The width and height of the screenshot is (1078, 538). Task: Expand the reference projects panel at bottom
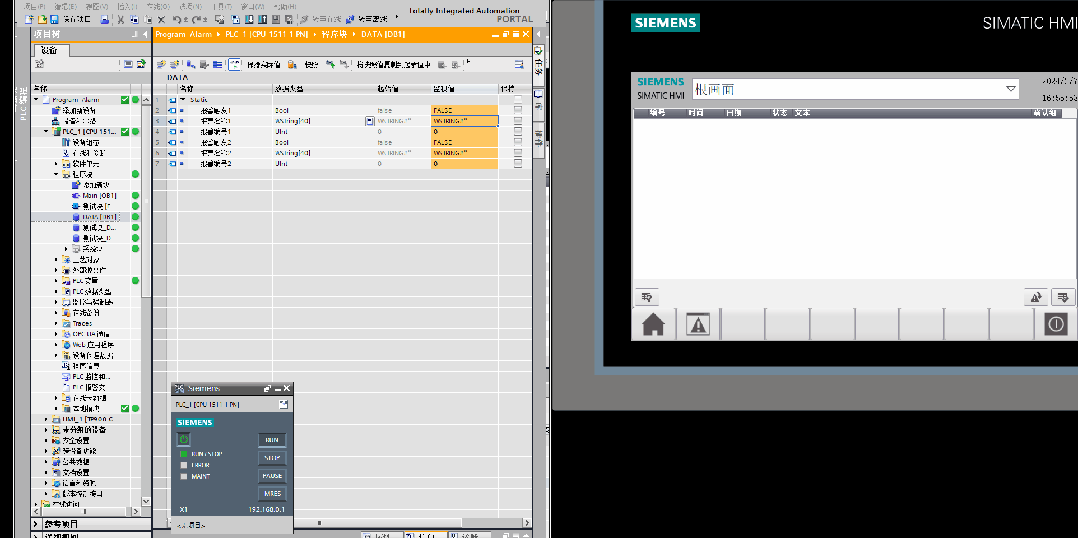37,524
